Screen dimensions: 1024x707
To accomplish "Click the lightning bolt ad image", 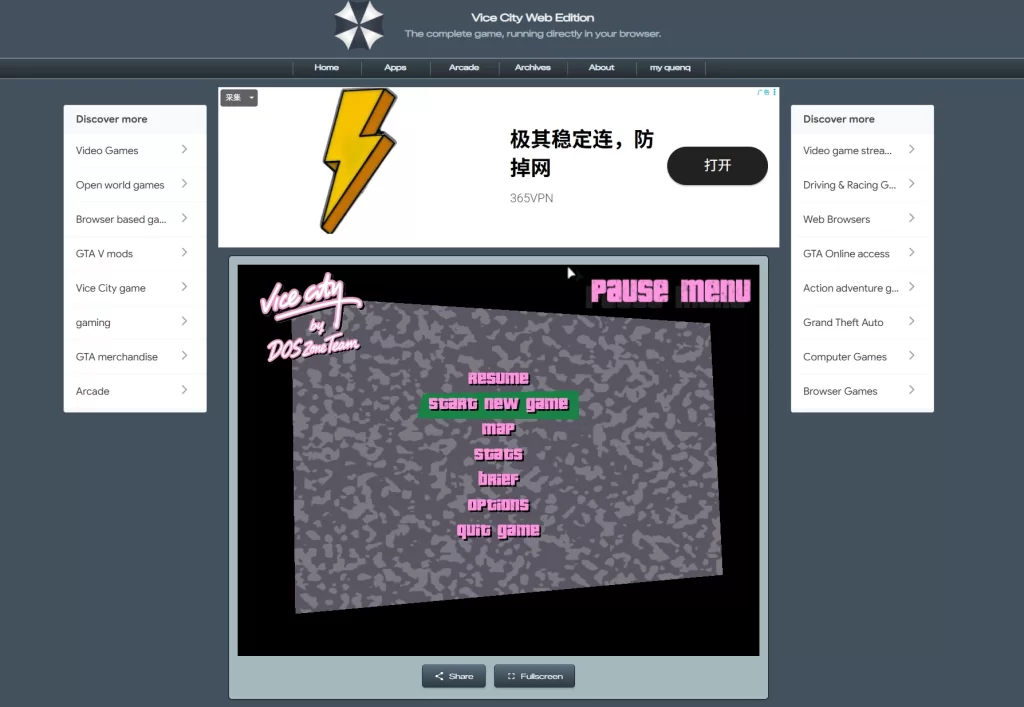I will [x=358, y=161].
